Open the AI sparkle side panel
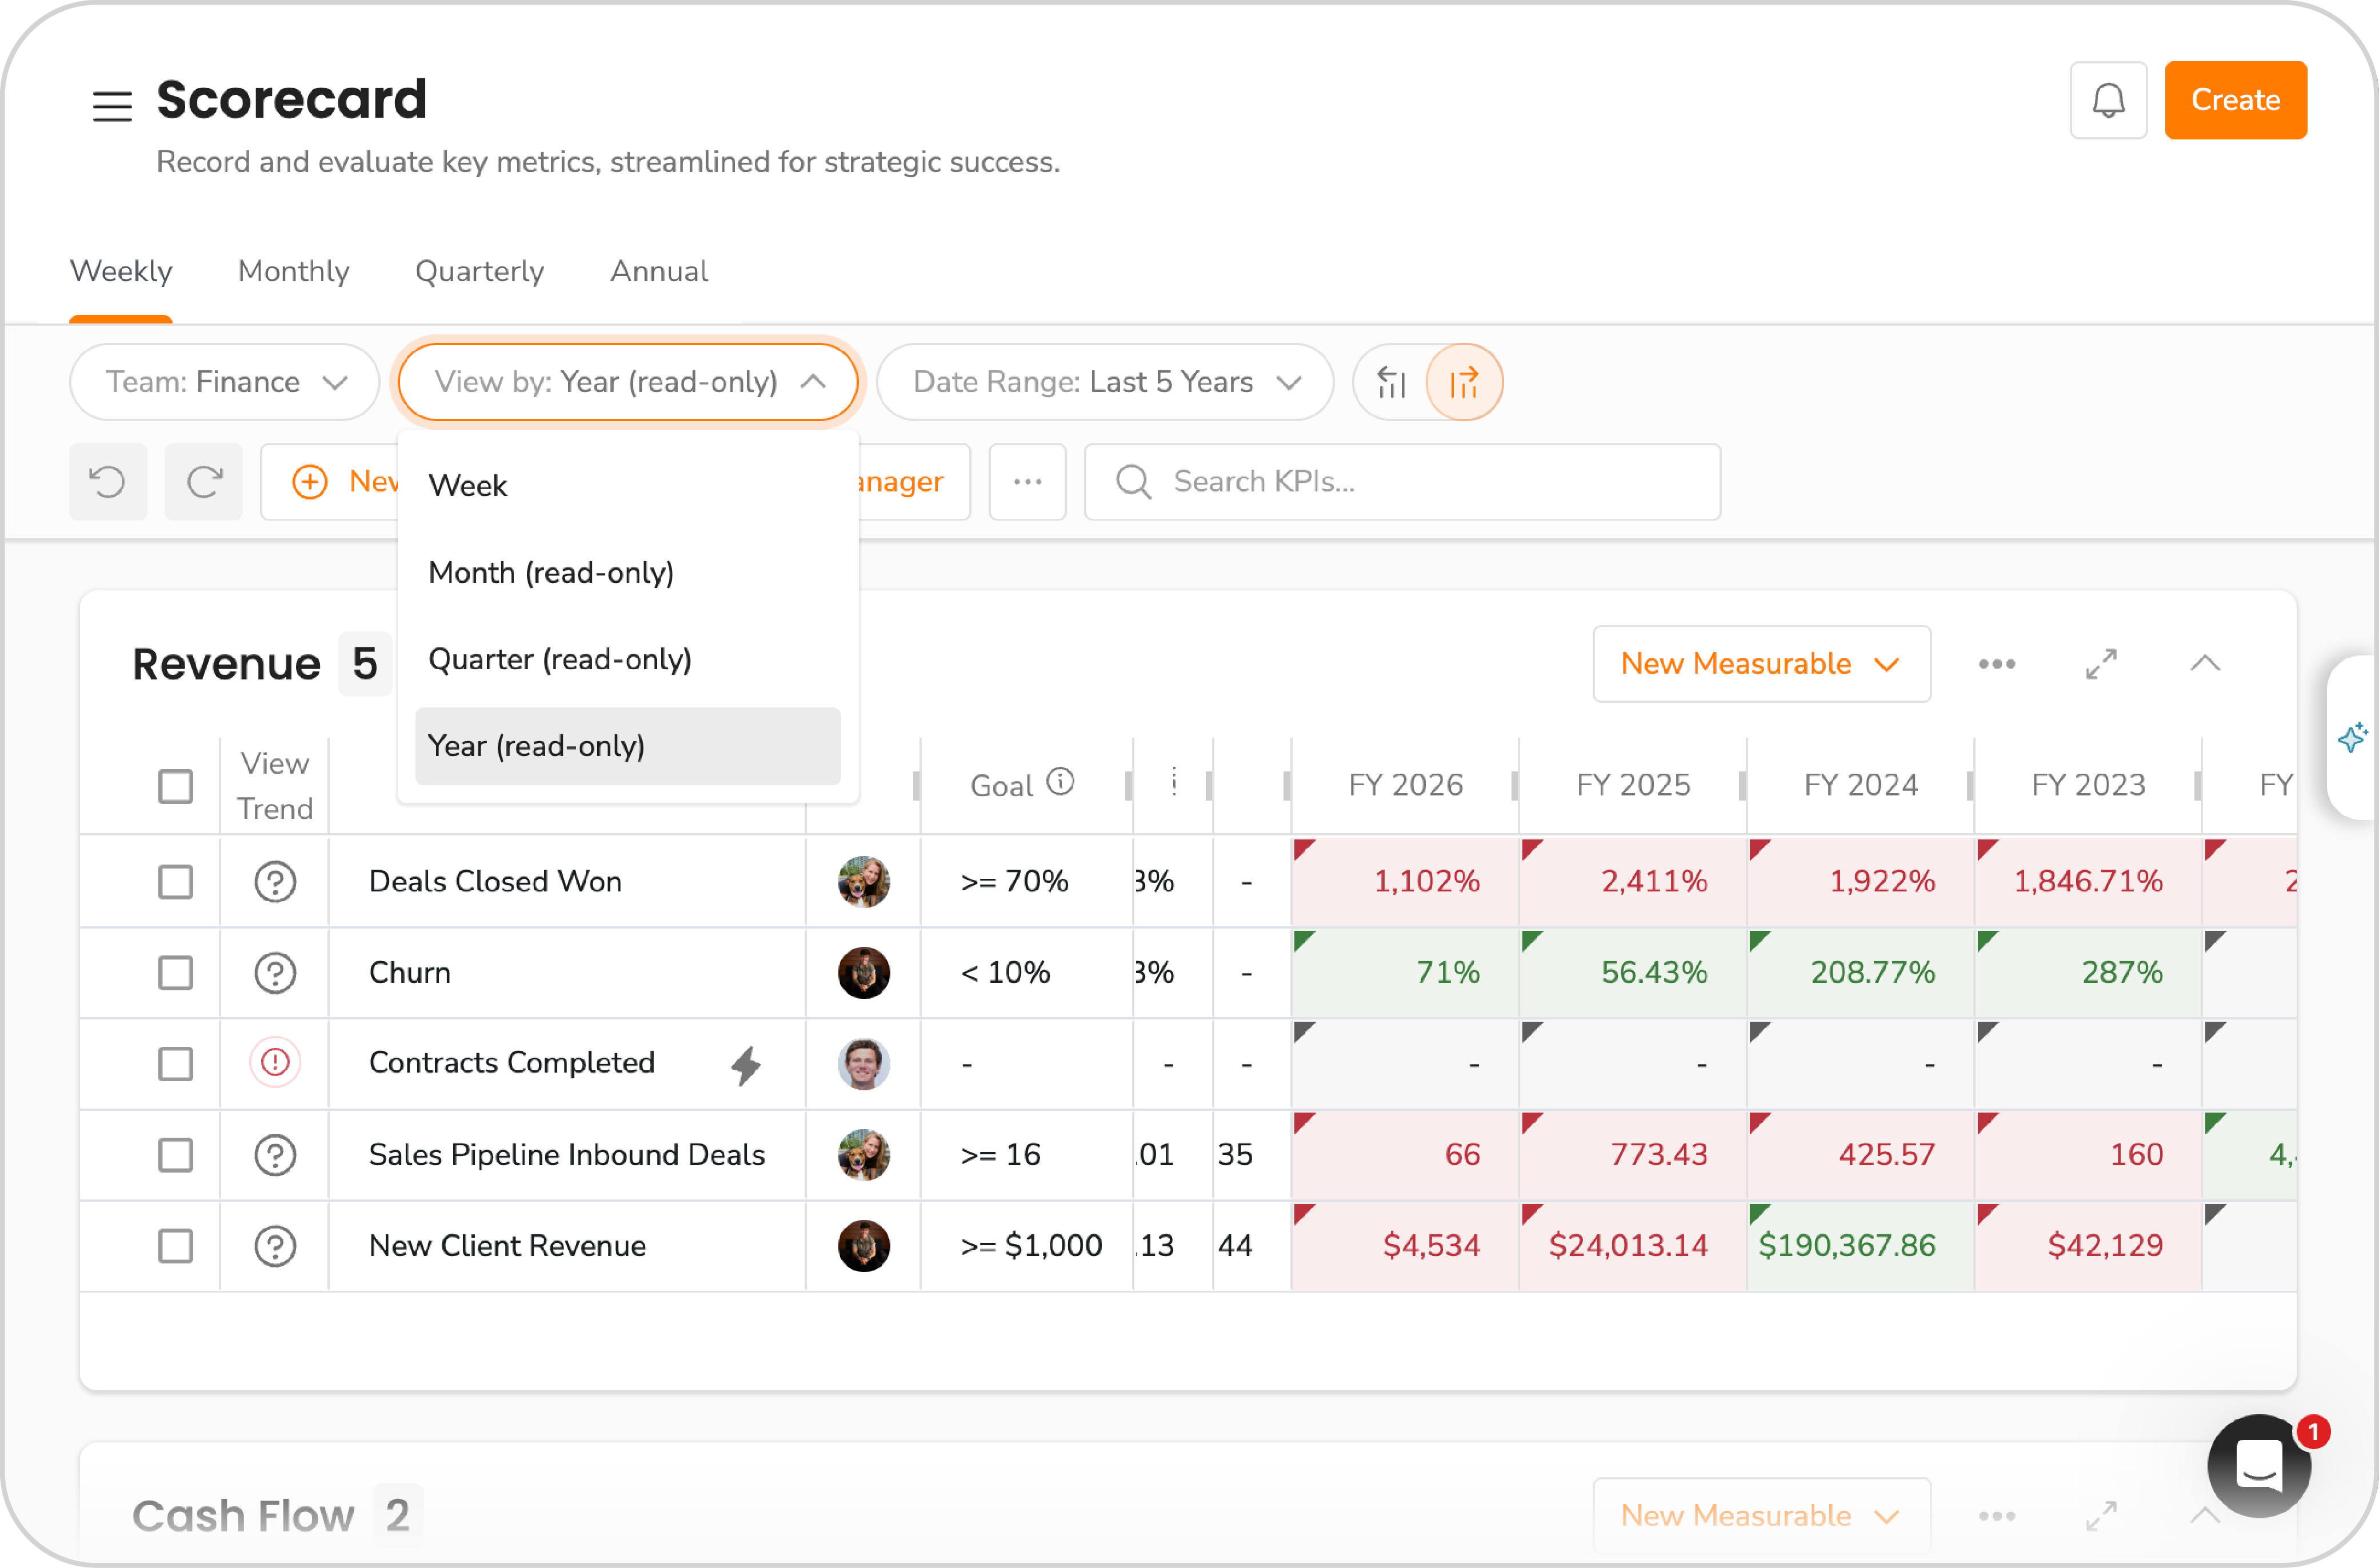This screenshot has height=1568, width=2379. (2352, 738)
